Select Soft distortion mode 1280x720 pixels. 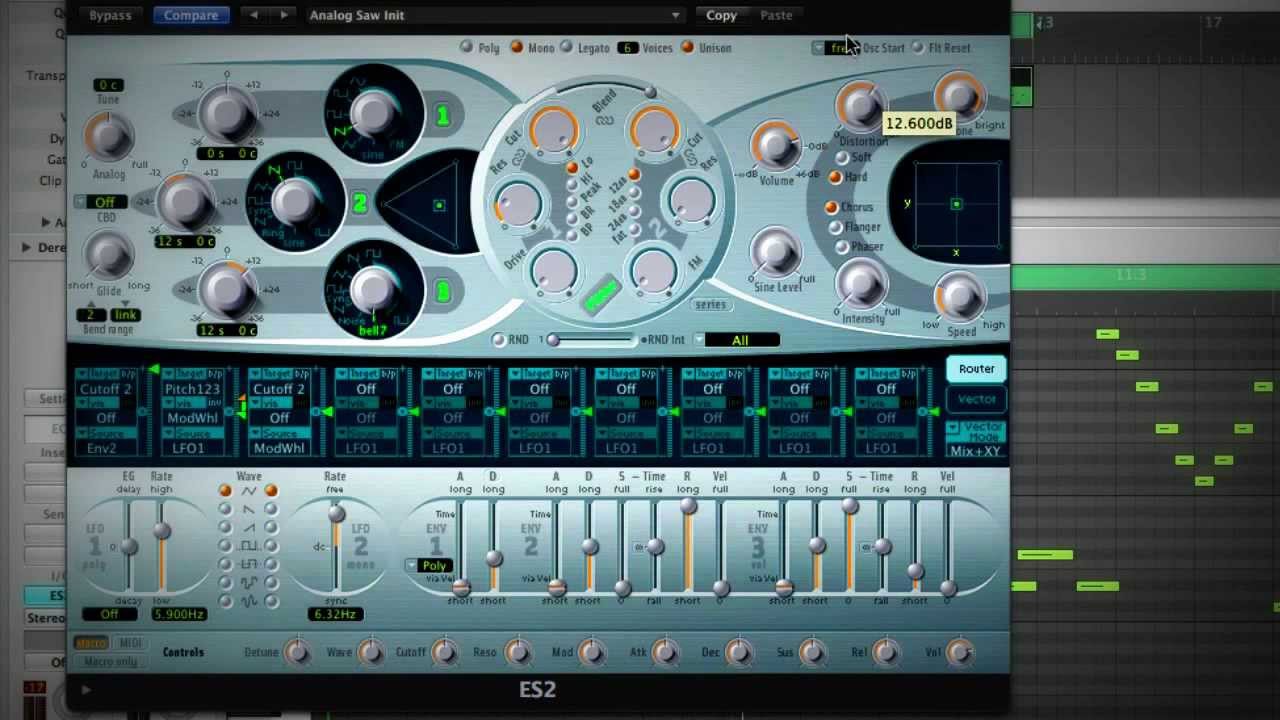click(842, 158)
